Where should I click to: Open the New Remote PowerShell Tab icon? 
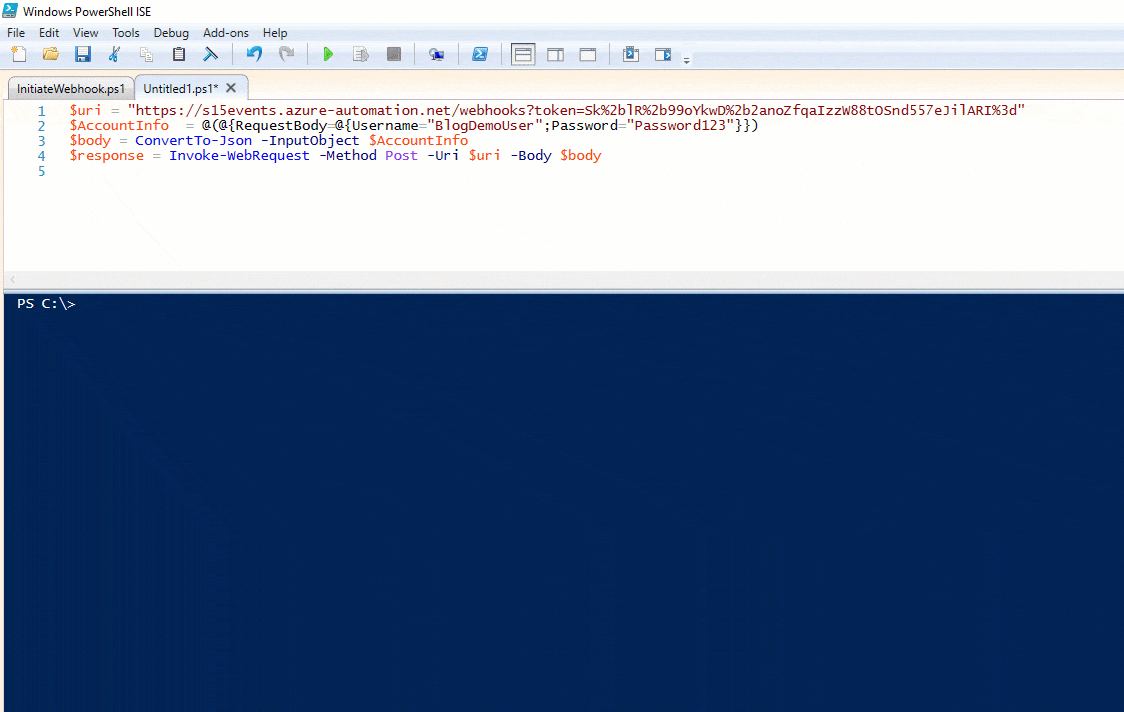pyautogui.click(x=437, y=54)
